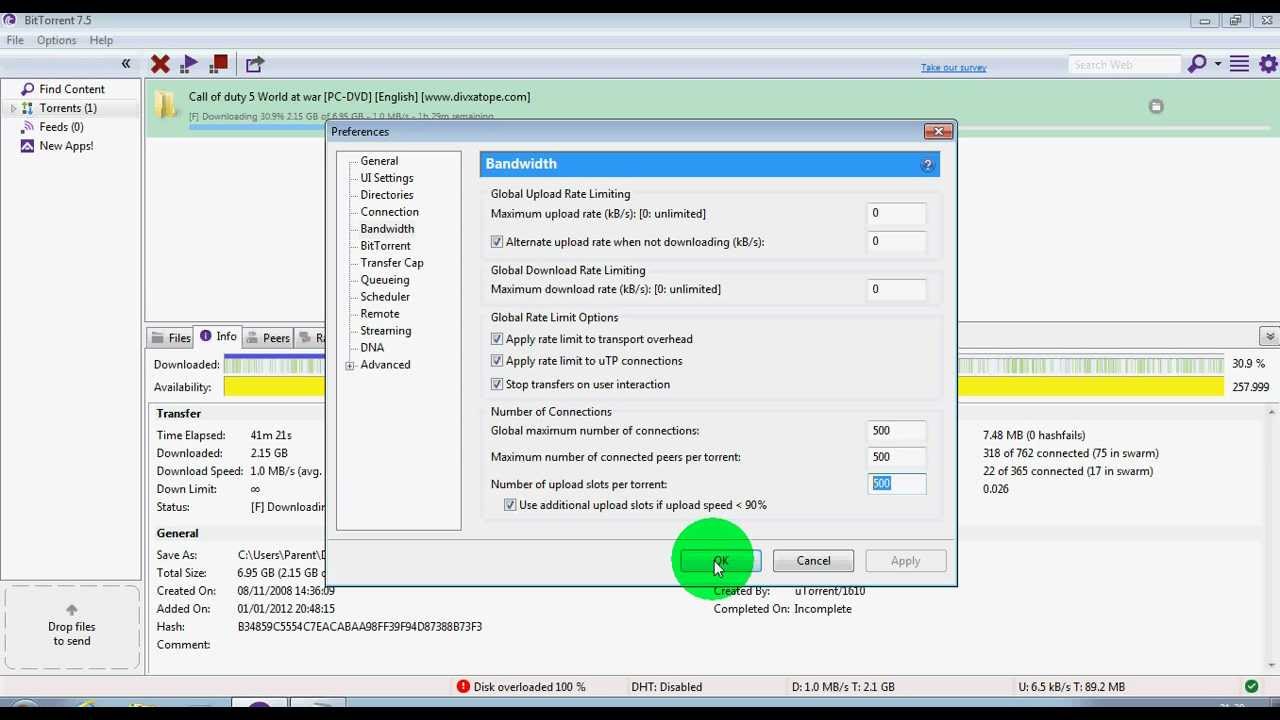Open settings via purple gear icon

1268,64
